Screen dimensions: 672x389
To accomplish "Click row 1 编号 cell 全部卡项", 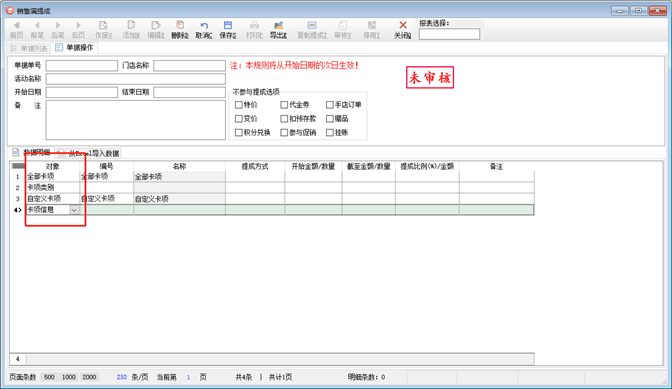I will (x=107, y=177).
